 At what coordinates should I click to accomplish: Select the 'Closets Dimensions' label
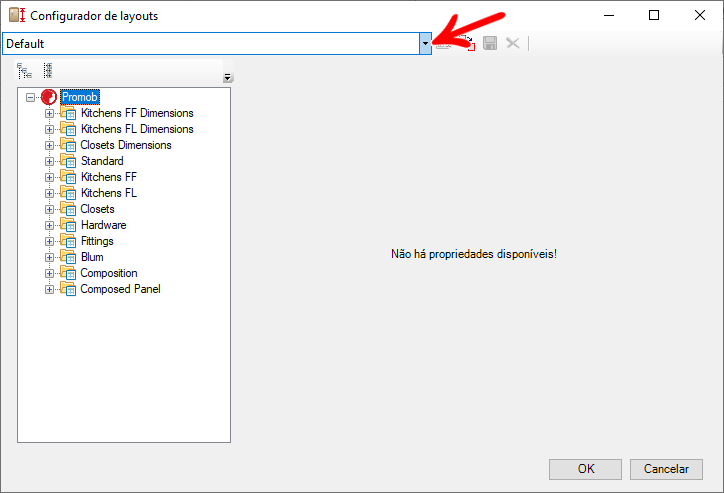point(126,145)
